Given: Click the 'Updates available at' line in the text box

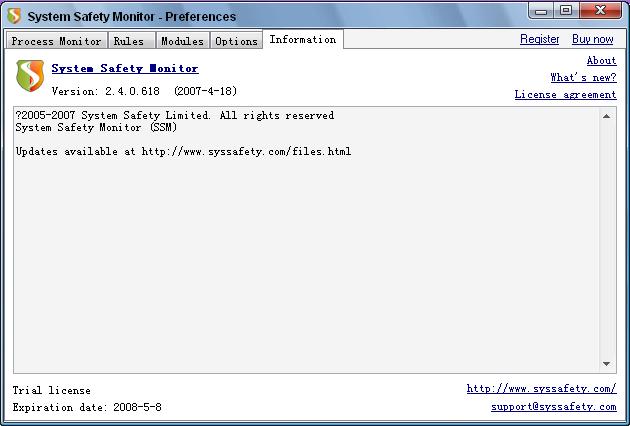Looking at the screenshot, I should 183,152.
